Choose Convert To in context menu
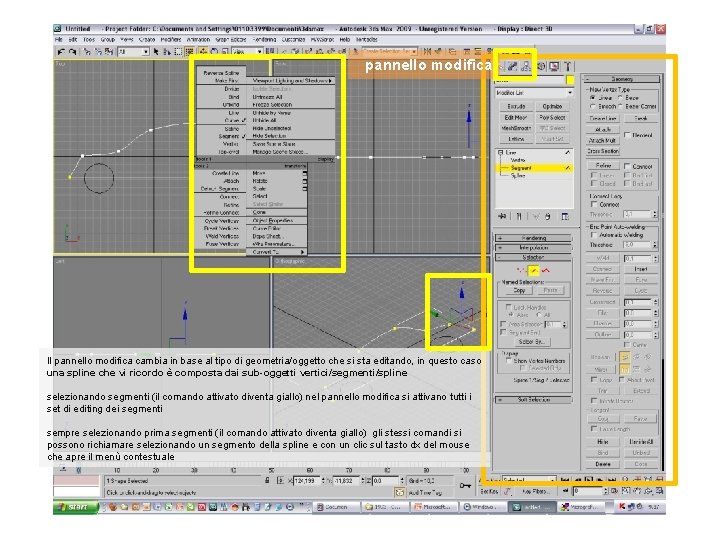This screenshot has width=720, height=540. click(277, 252)
